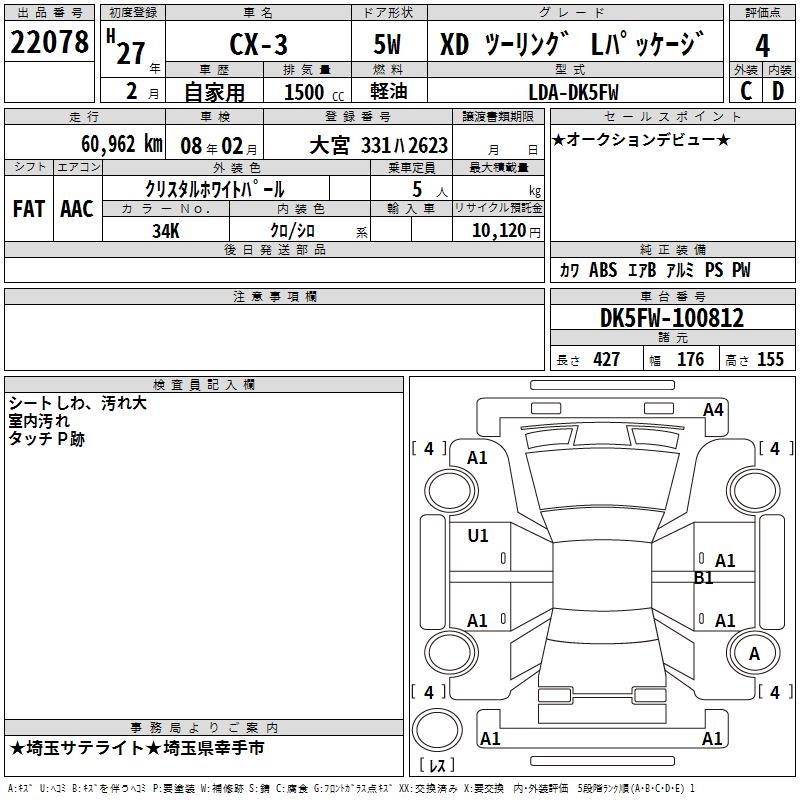
Task: Click the width value 176
Action: (x=690, y=359)
